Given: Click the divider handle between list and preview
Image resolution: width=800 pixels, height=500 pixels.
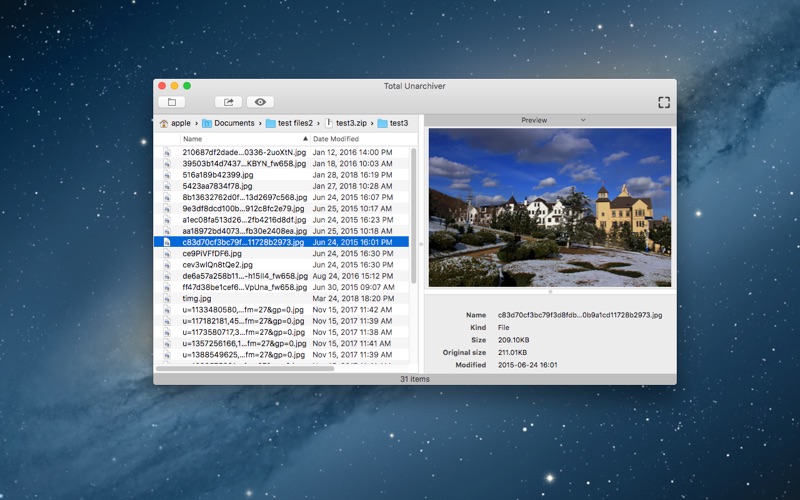Looking at the screenshot, I should [421, 243].
